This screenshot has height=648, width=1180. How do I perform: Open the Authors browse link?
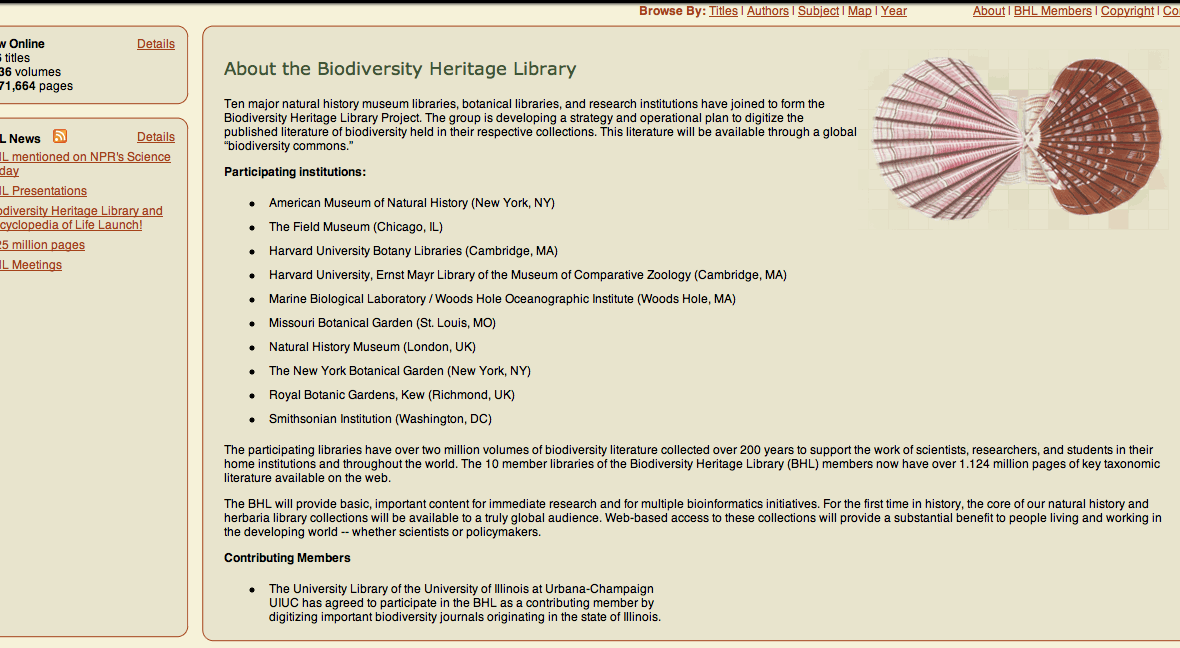[768, 11]
